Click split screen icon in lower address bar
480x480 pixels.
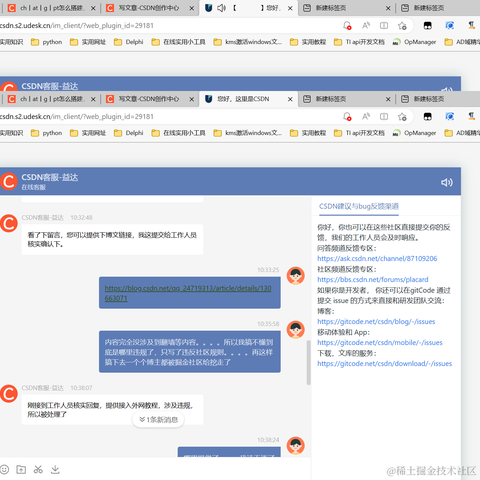[x=384, y=117]
